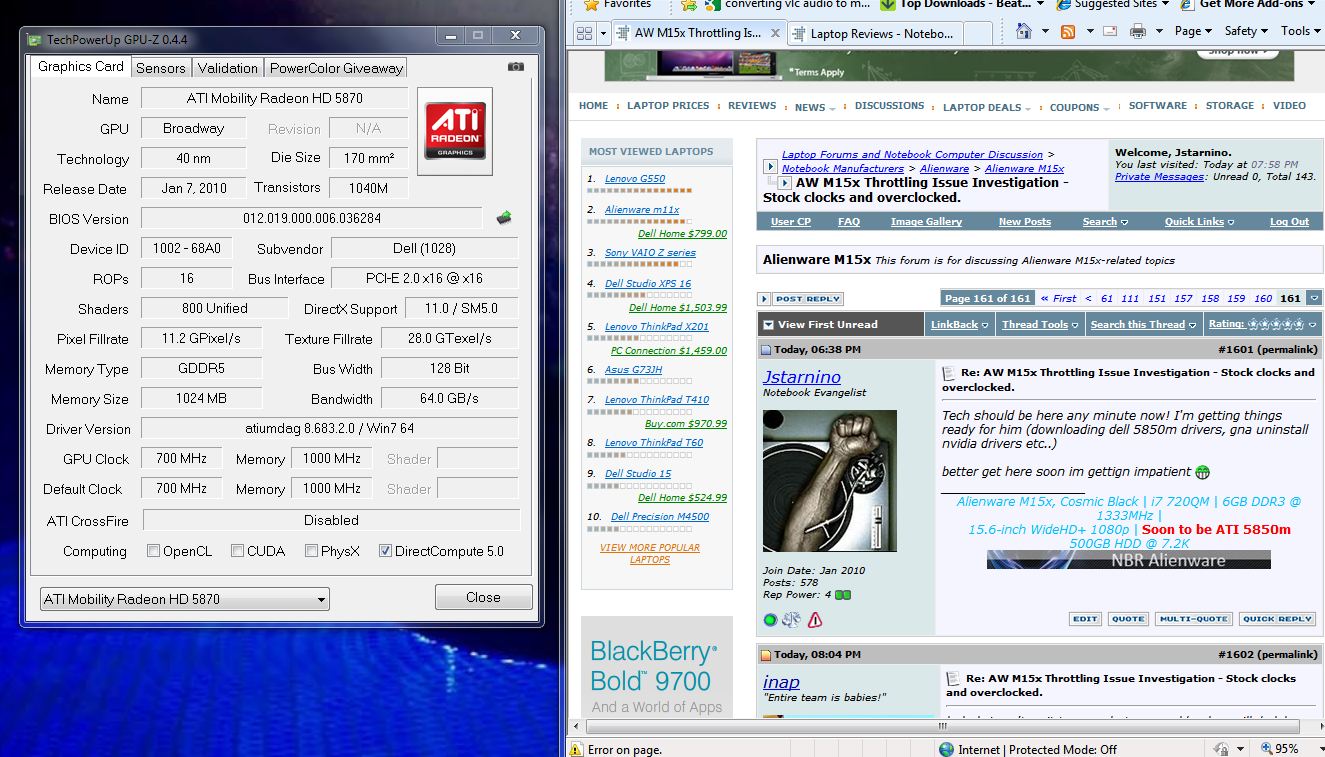The image size is (1325, 757).
Task: Open the Alienware m11x laptop link
Action: 641,210
